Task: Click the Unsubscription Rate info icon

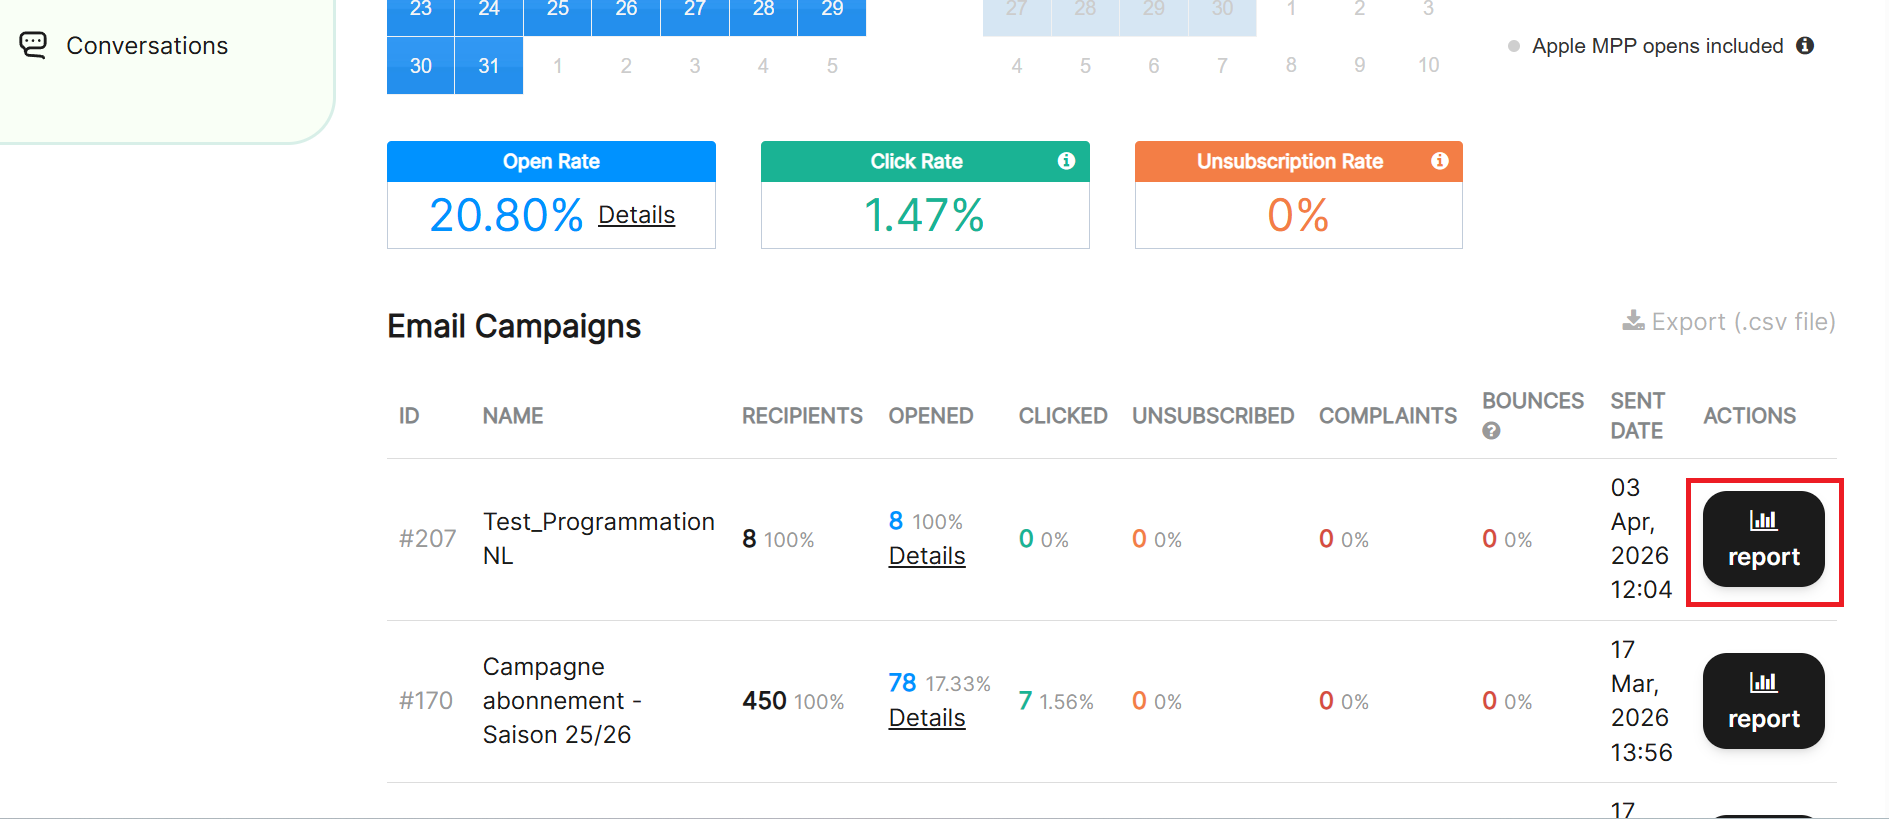Action: click(x=1439, y=161)
